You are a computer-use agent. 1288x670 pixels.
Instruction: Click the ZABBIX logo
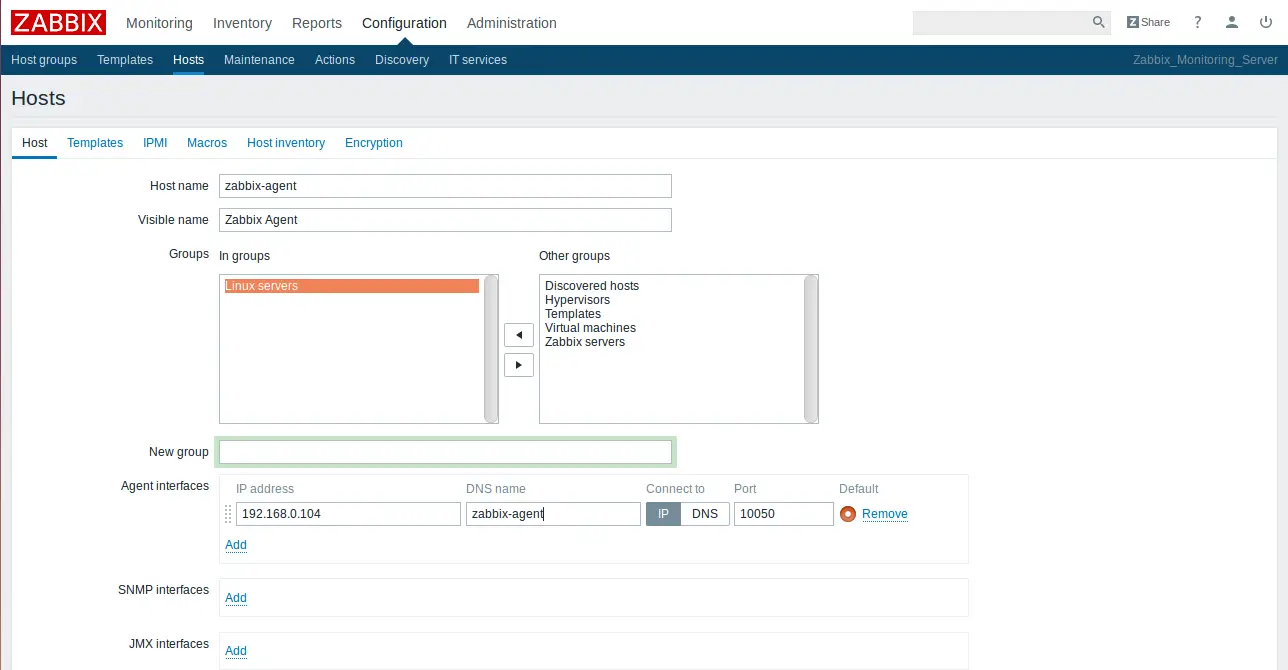pyautogui.click(x=59, y=22)
